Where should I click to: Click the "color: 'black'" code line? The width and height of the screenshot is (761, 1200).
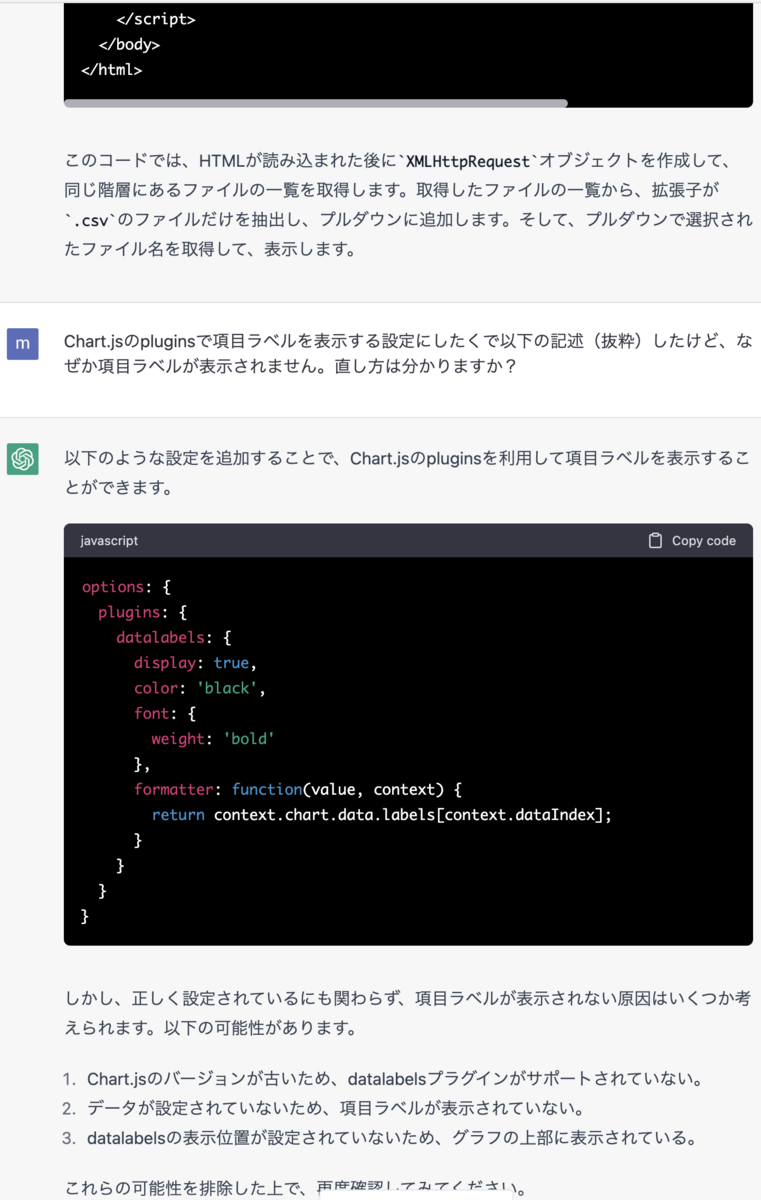point(200,688)
